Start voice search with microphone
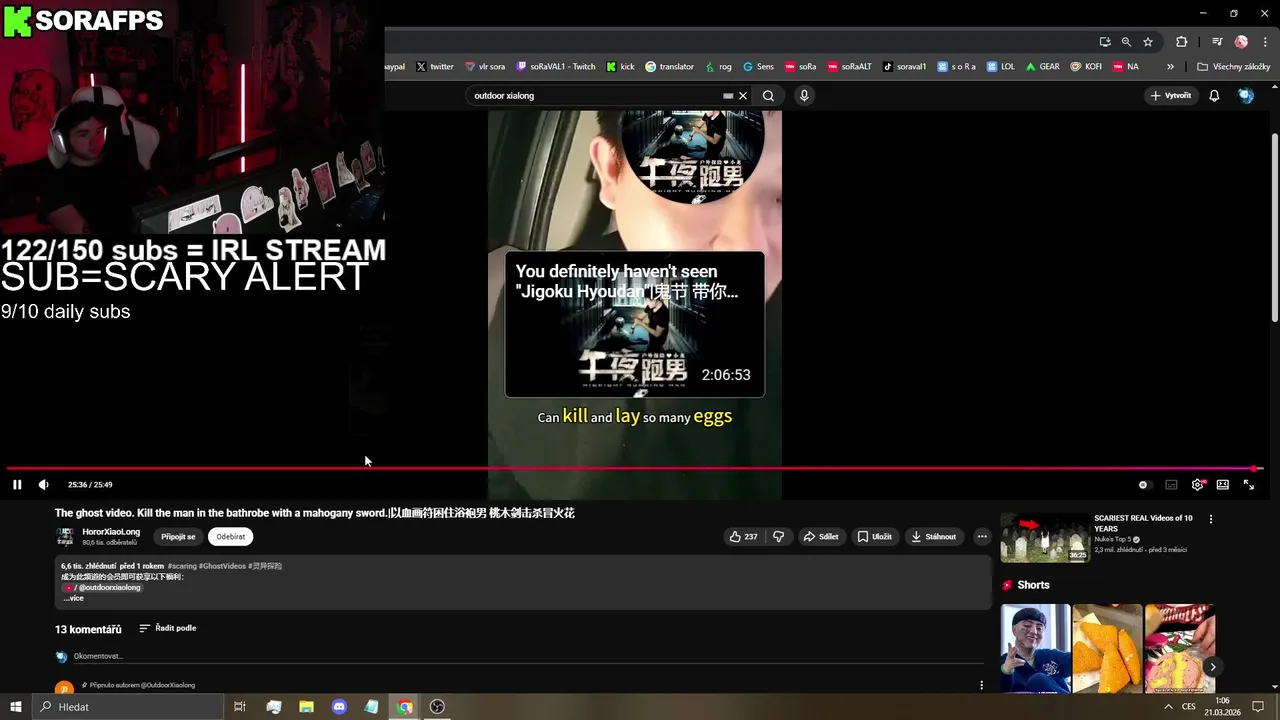This screenshot has width=1280, height=720. point(804,96)
